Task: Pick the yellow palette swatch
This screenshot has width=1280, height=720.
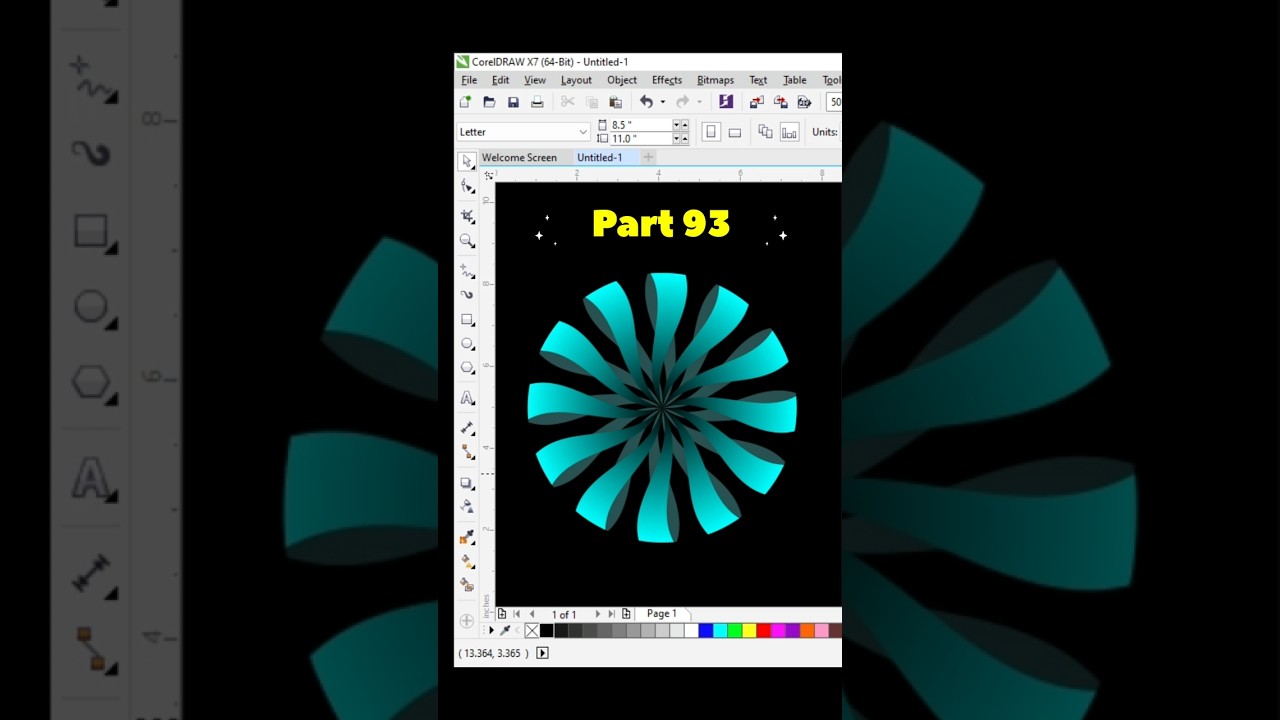Action: [749, 630]
